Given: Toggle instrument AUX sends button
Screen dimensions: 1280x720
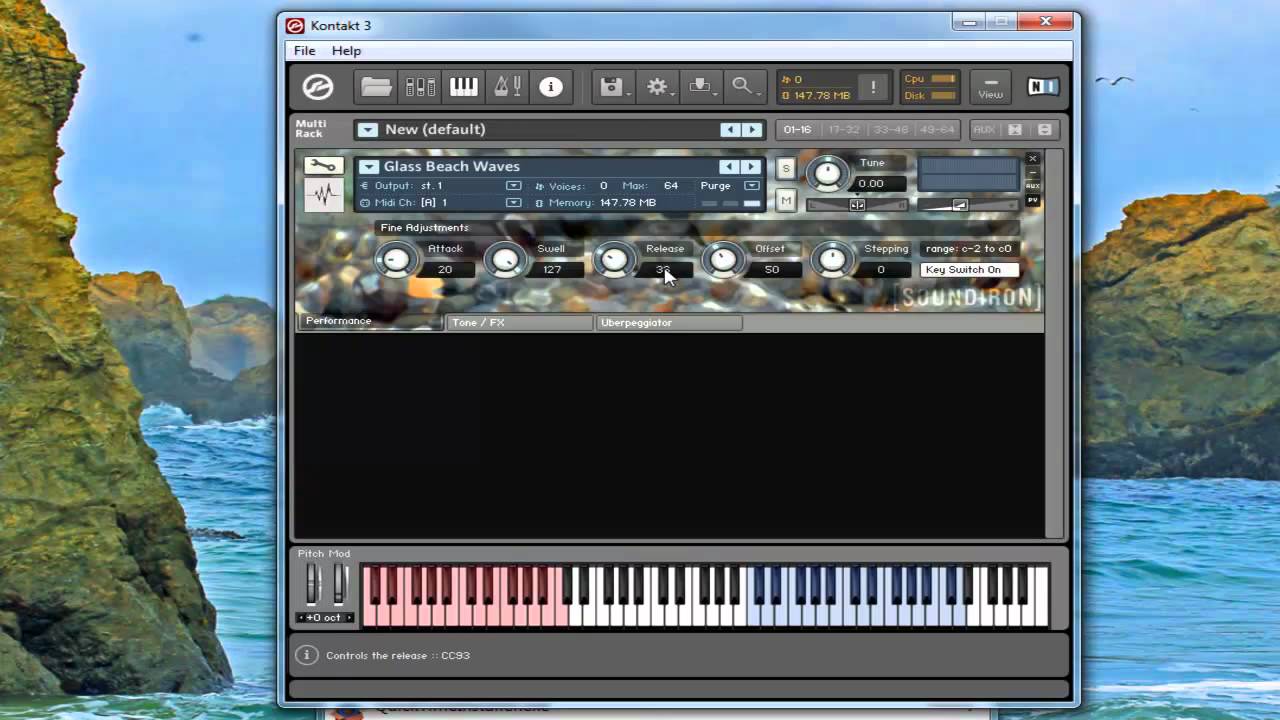Looking at the screenshot, I should 1033,186.
